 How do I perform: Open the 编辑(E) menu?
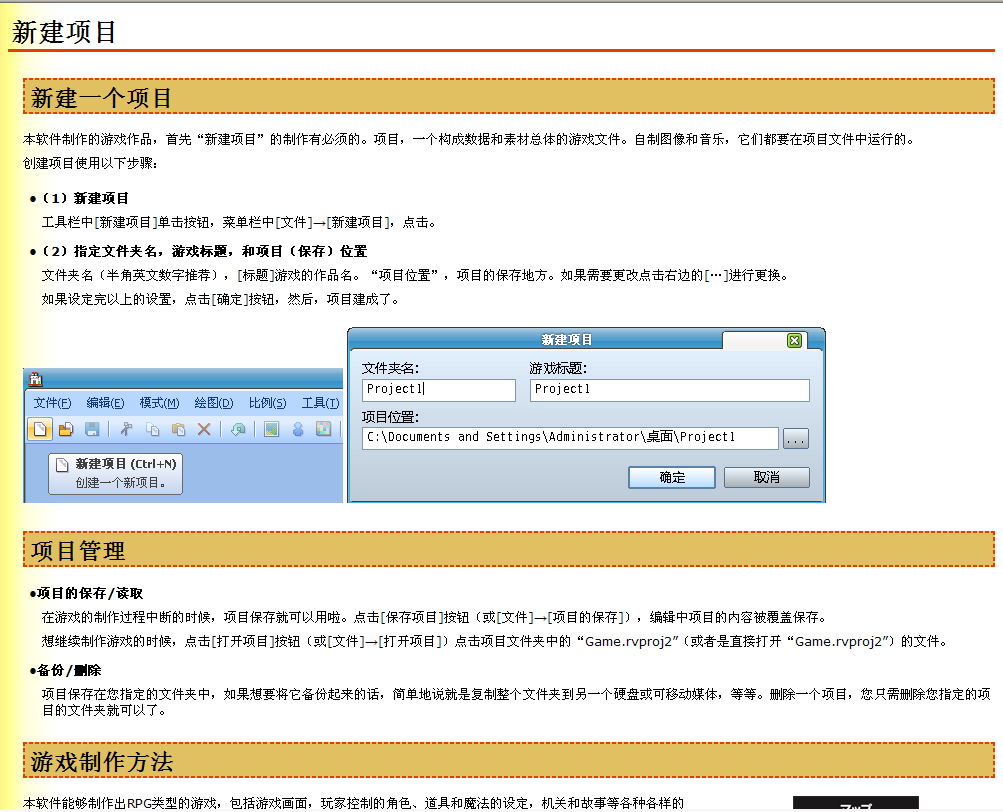(106, 403)
